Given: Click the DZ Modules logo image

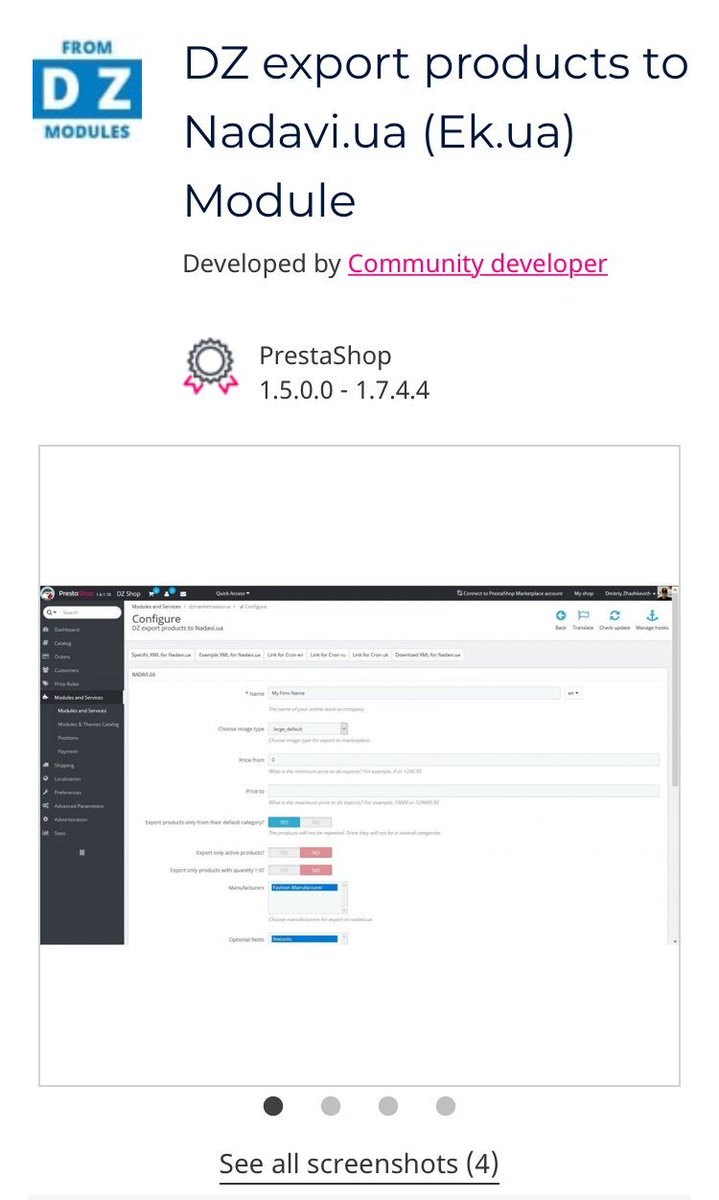Looking at the screenshot, I should [x=87, y=89].
